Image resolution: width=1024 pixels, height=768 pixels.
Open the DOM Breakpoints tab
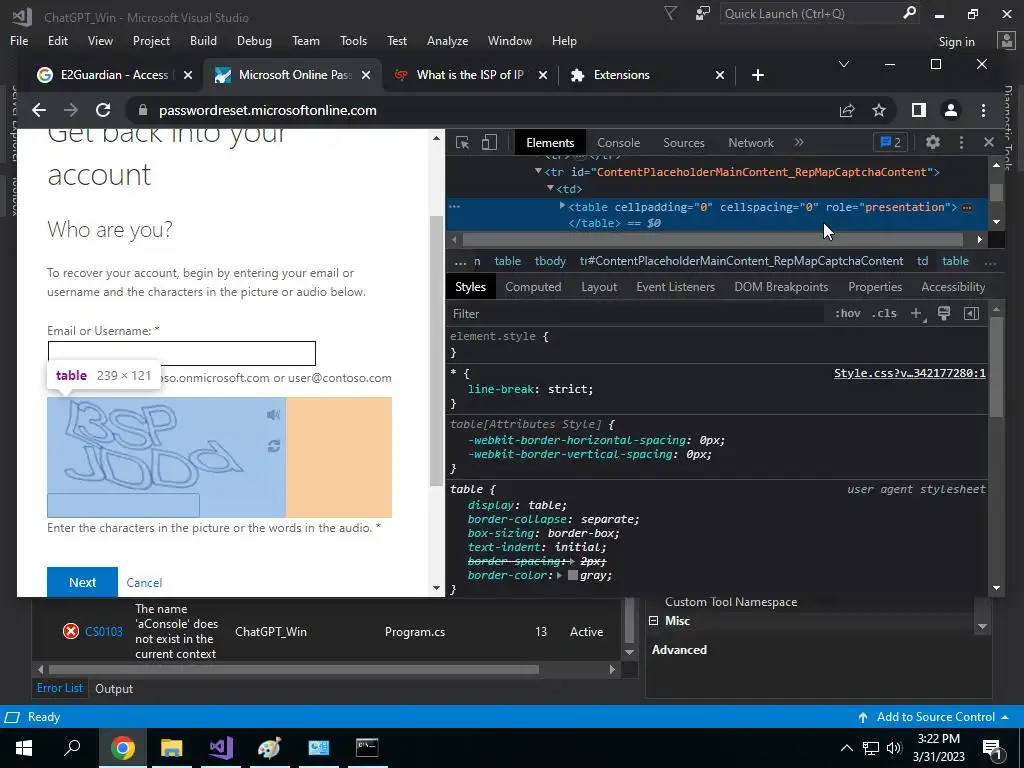coord(781,287)
